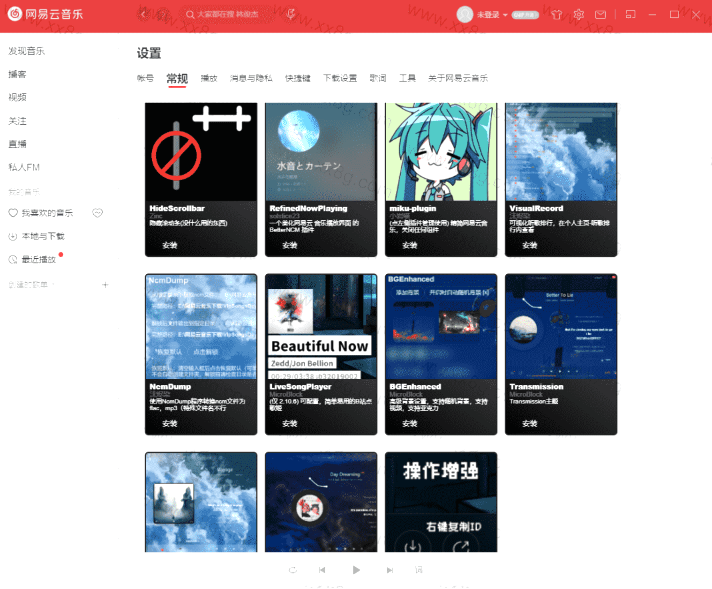The image size is (712, 589).
Task: Open the LiveSongPlayer Beautiful Now preview
Action: coord(321,327)
